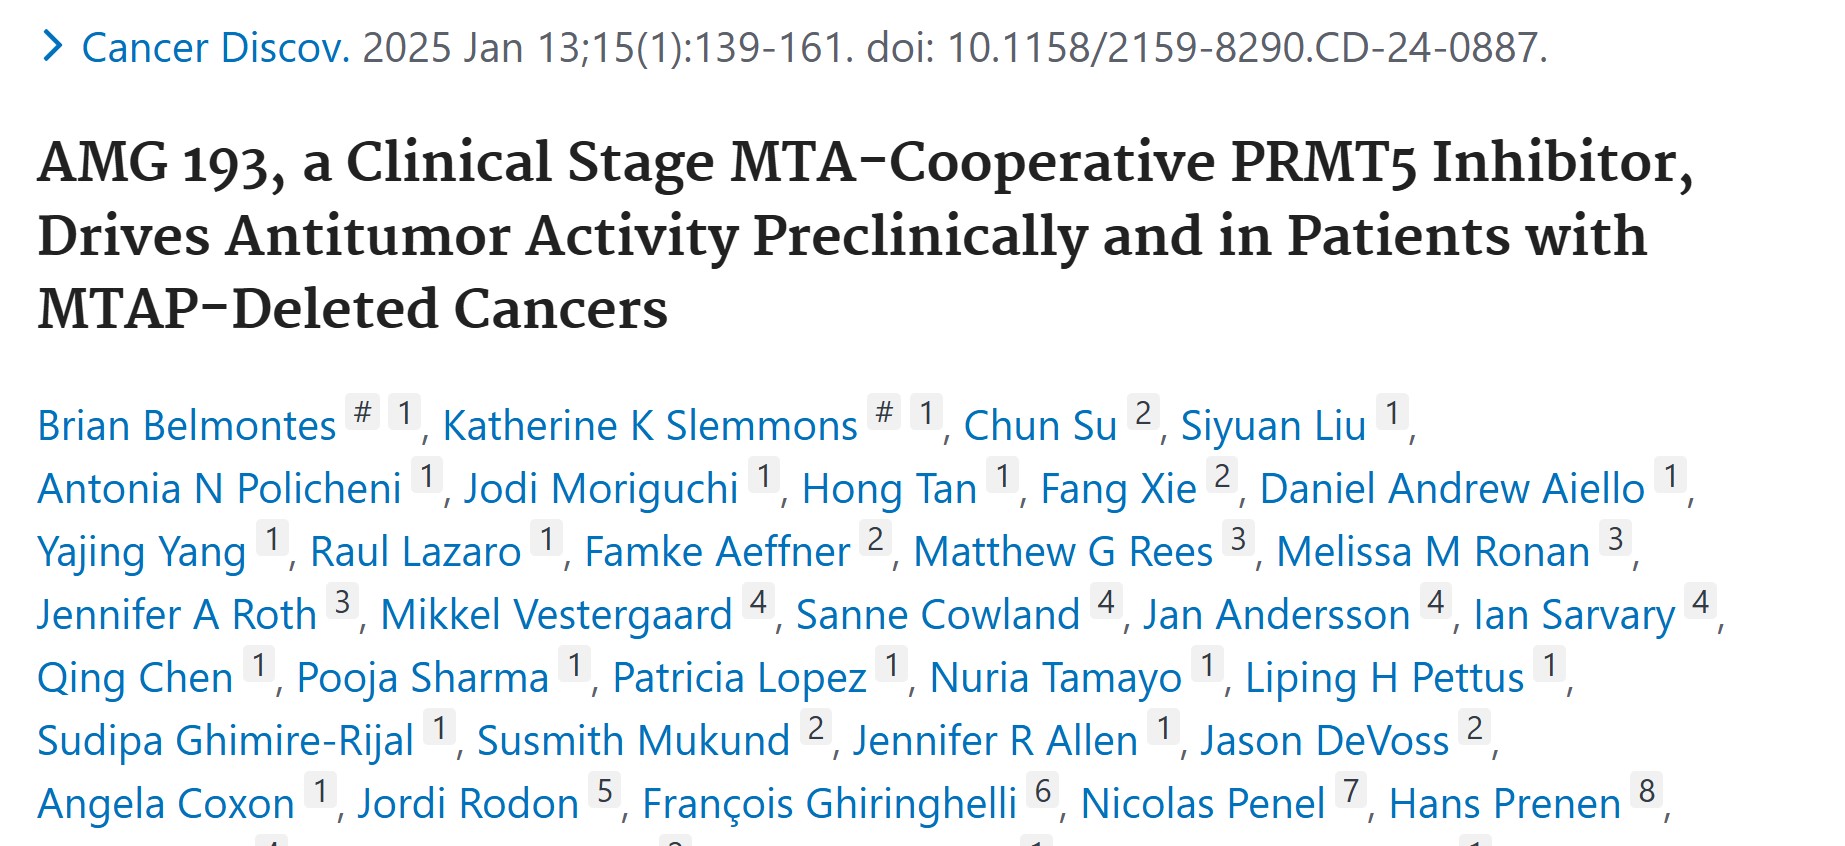Show affiliation 3 beside Matthew G Rees
1845x846 pixels.
pos(1238,539)
